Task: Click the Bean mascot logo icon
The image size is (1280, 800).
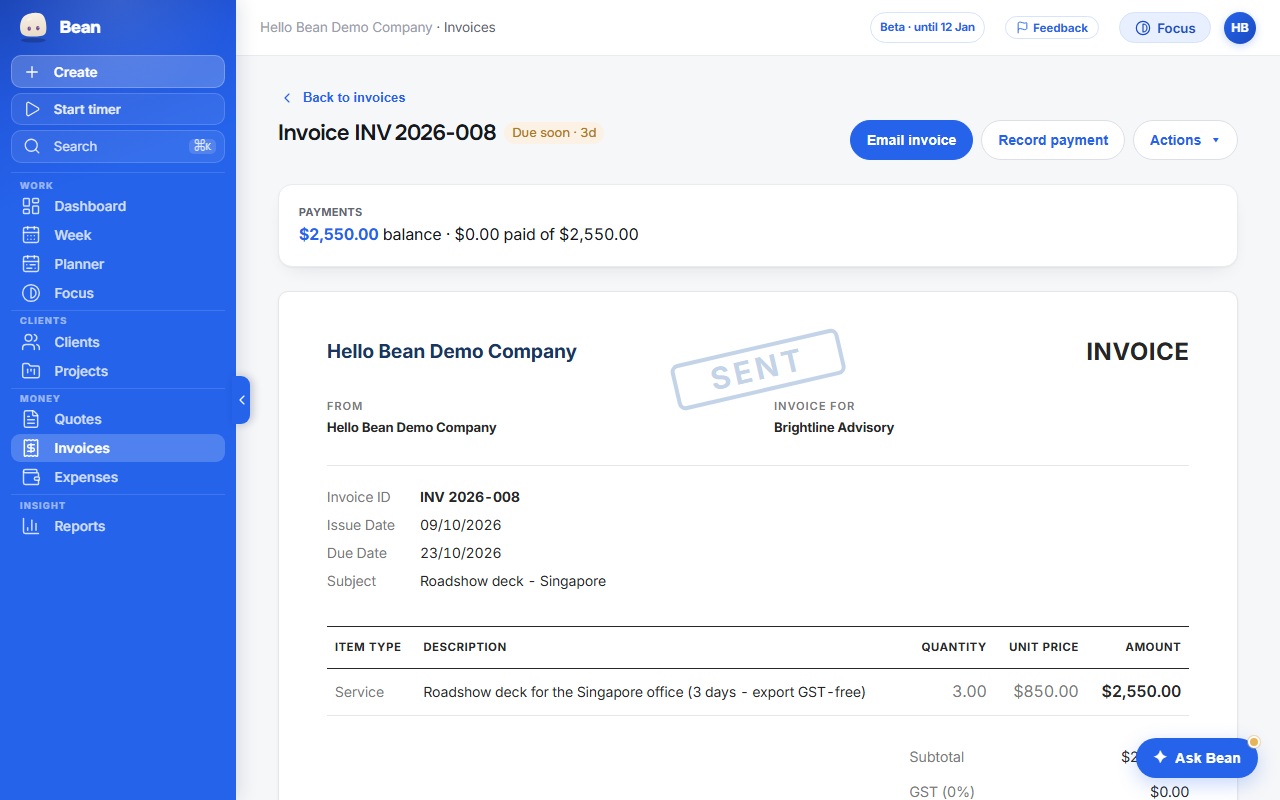Action: click(x=33, y=27)
